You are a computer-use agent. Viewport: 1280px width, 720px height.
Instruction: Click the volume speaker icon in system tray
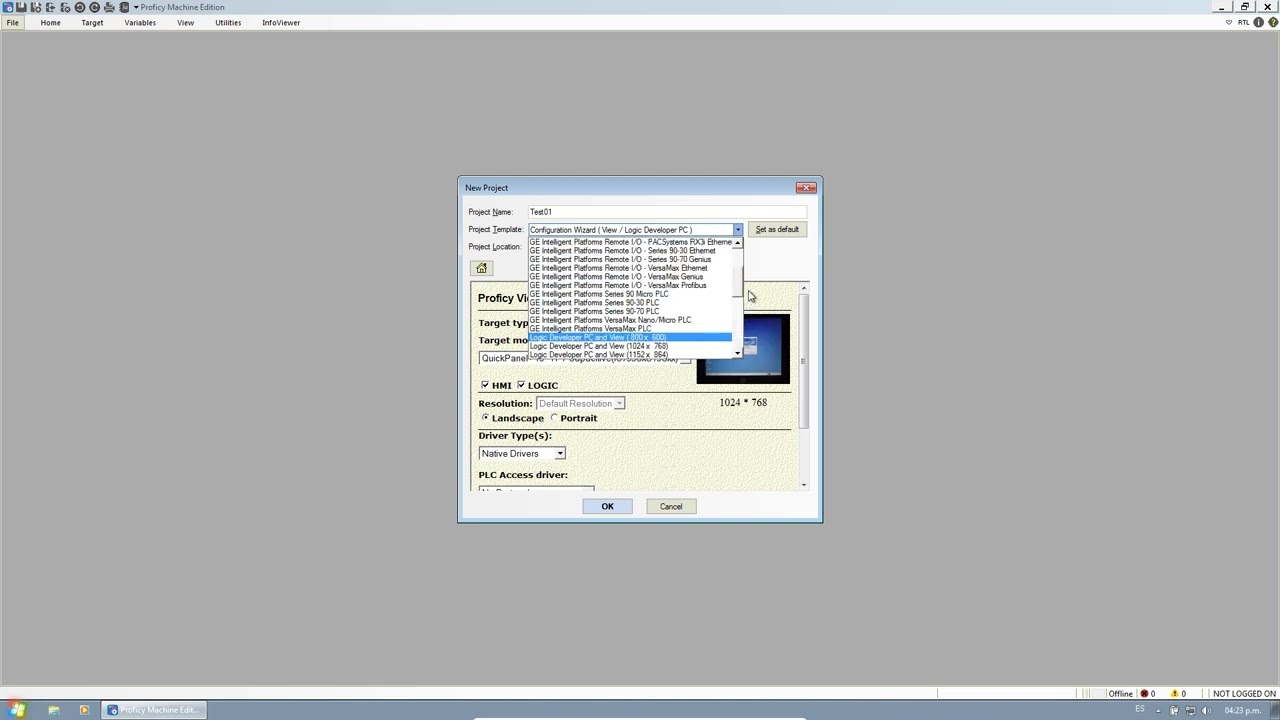(x=1206, y=710)
